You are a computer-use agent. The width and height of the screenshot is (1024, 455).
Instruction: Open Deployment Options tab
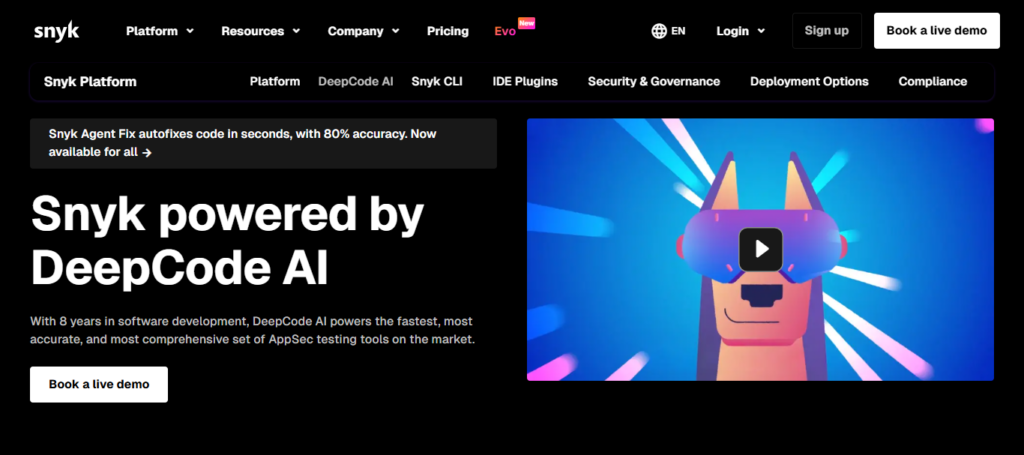[x=809, y=82]
